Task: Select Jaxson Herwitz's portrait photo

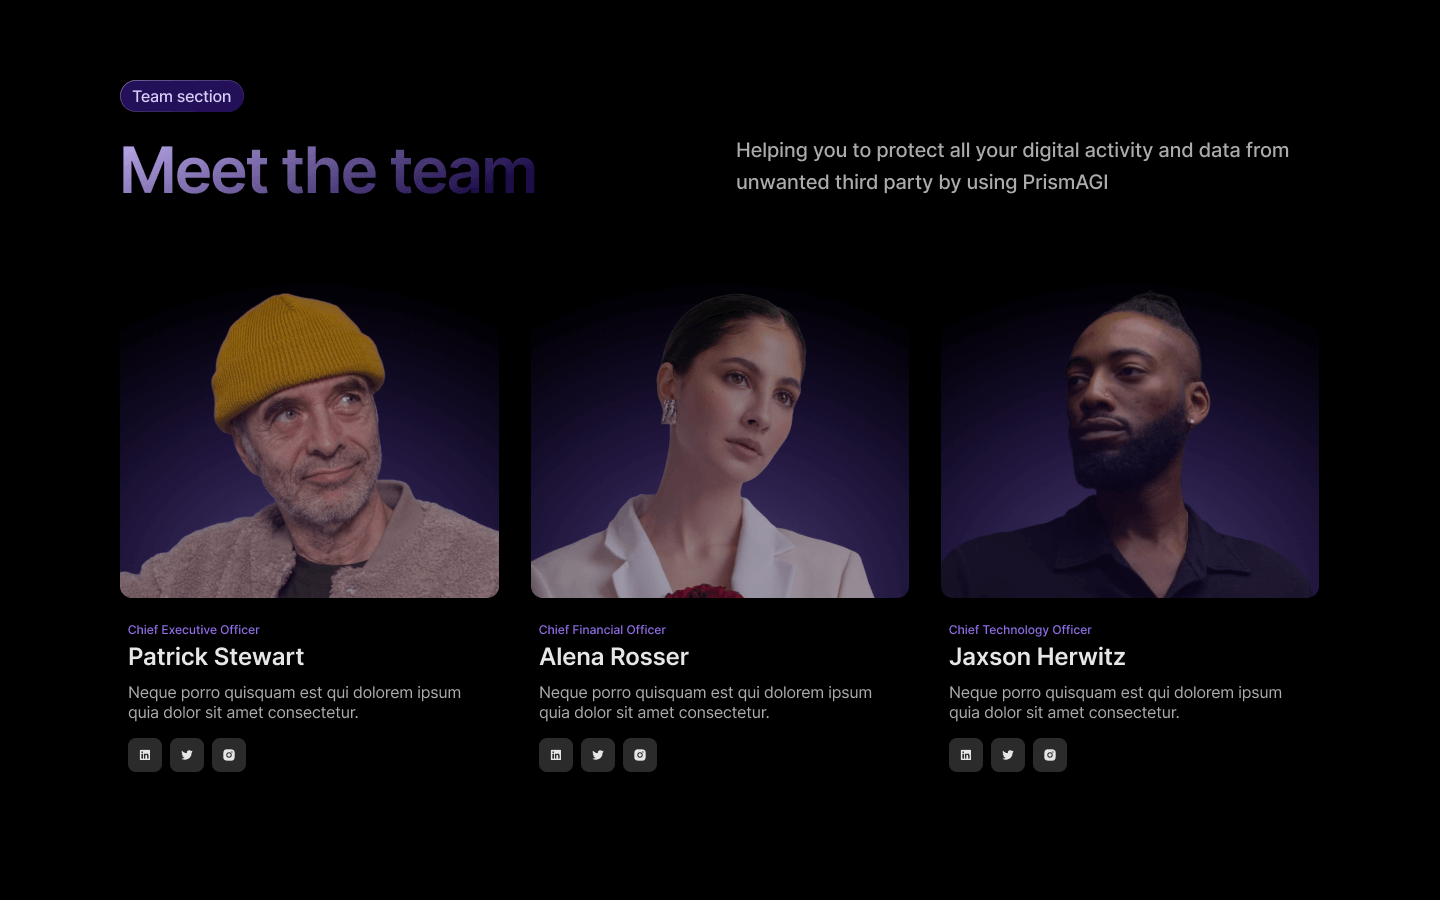Action: pos(1130,443)
